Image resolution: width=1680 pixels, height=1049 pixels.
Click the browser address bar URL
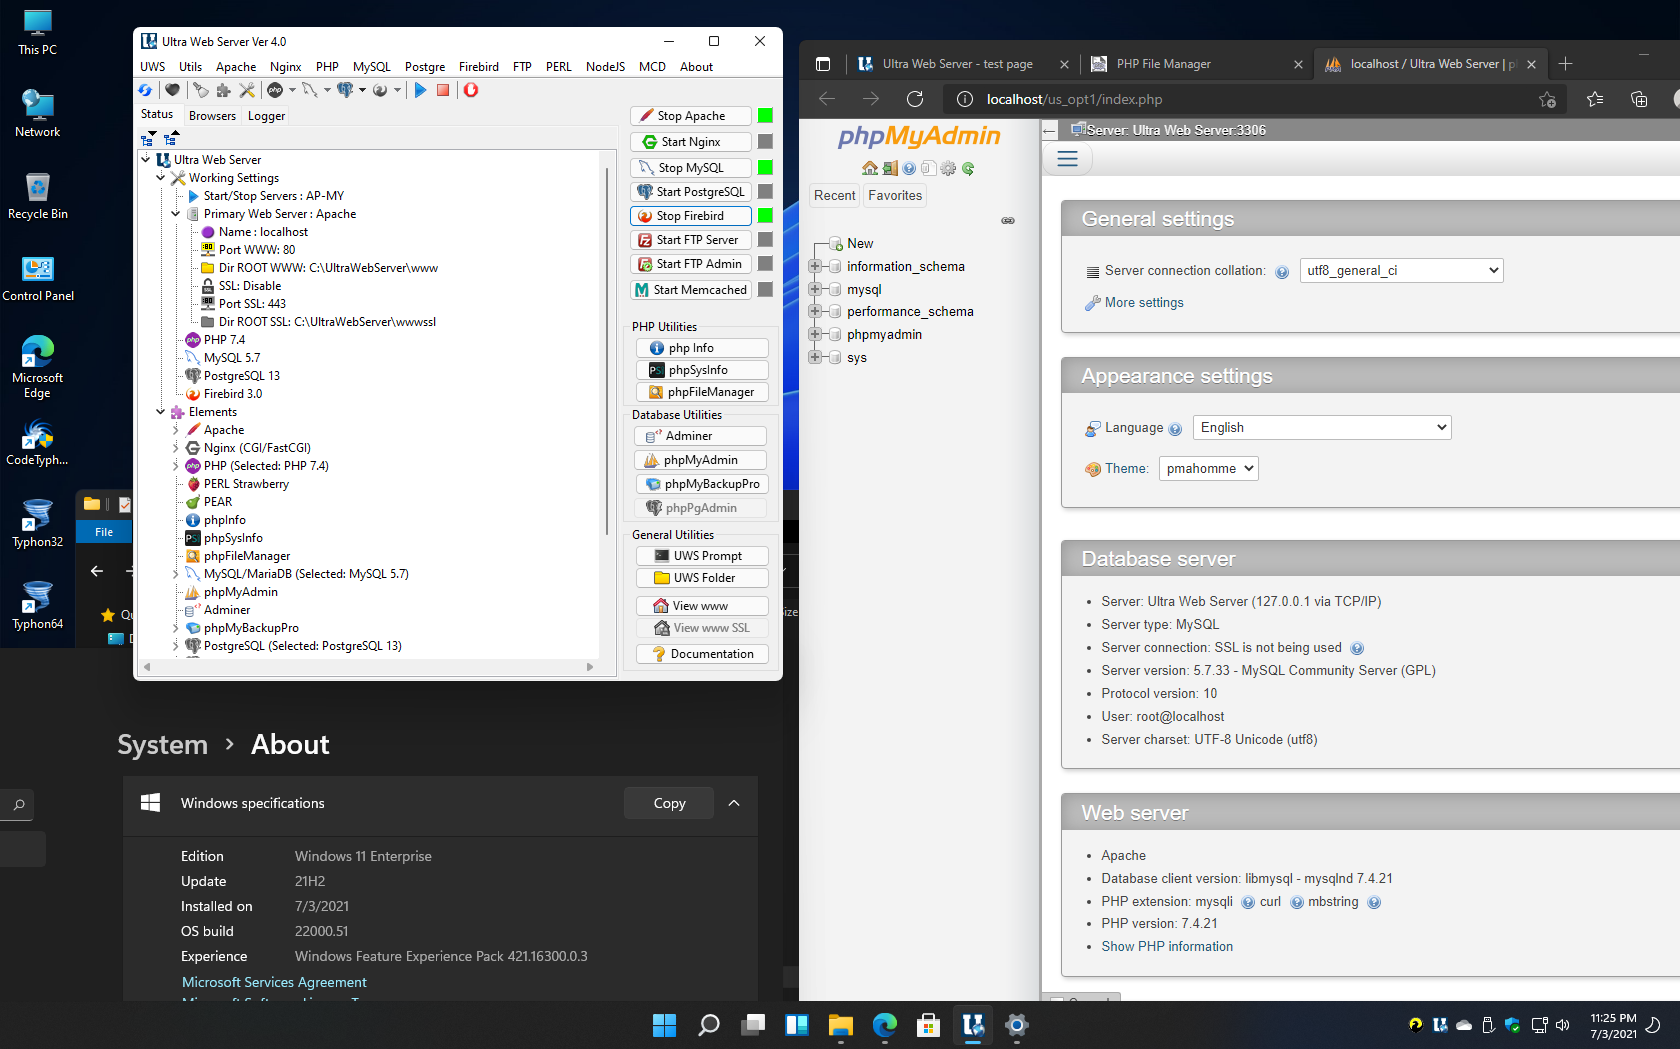[x=1074, y=99]
